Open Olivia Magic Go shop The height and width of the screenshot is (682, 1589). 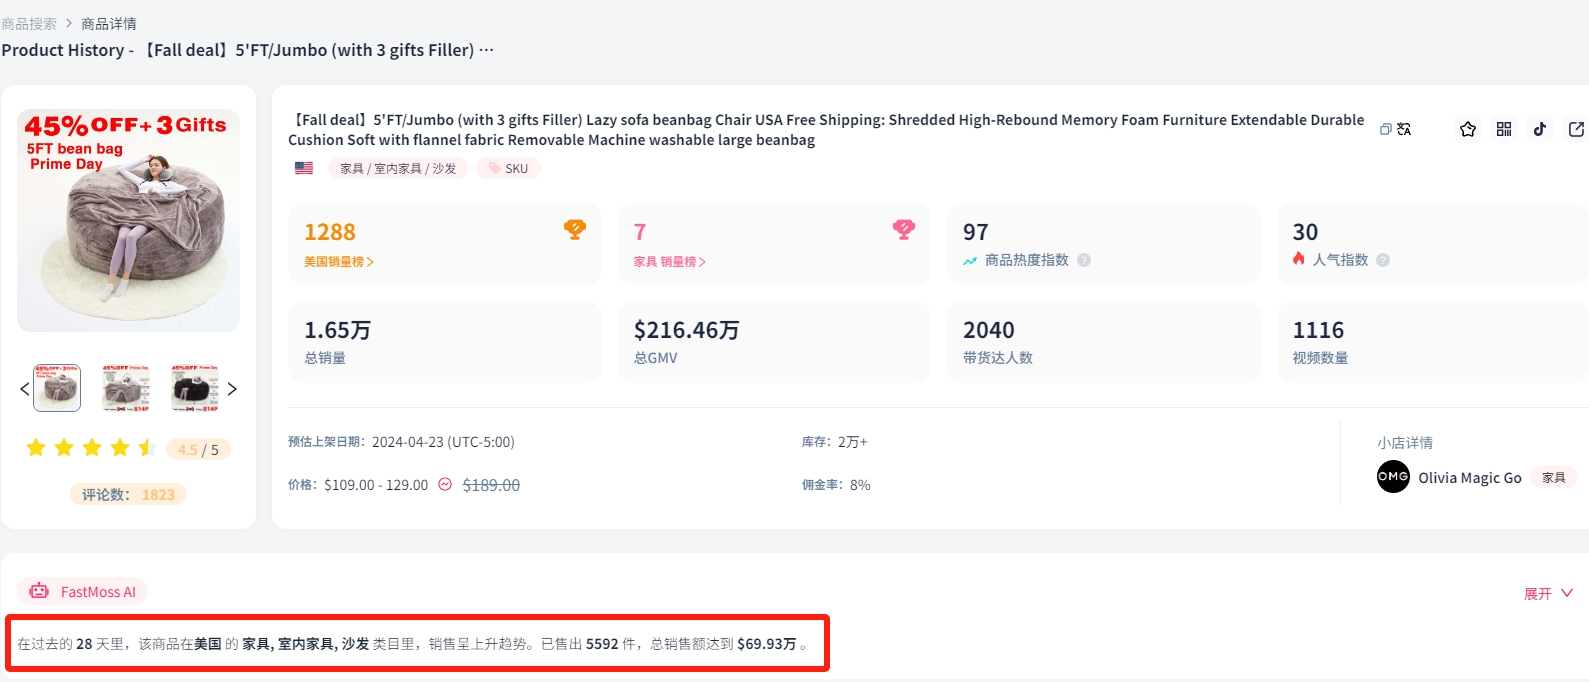point(1469,478)
